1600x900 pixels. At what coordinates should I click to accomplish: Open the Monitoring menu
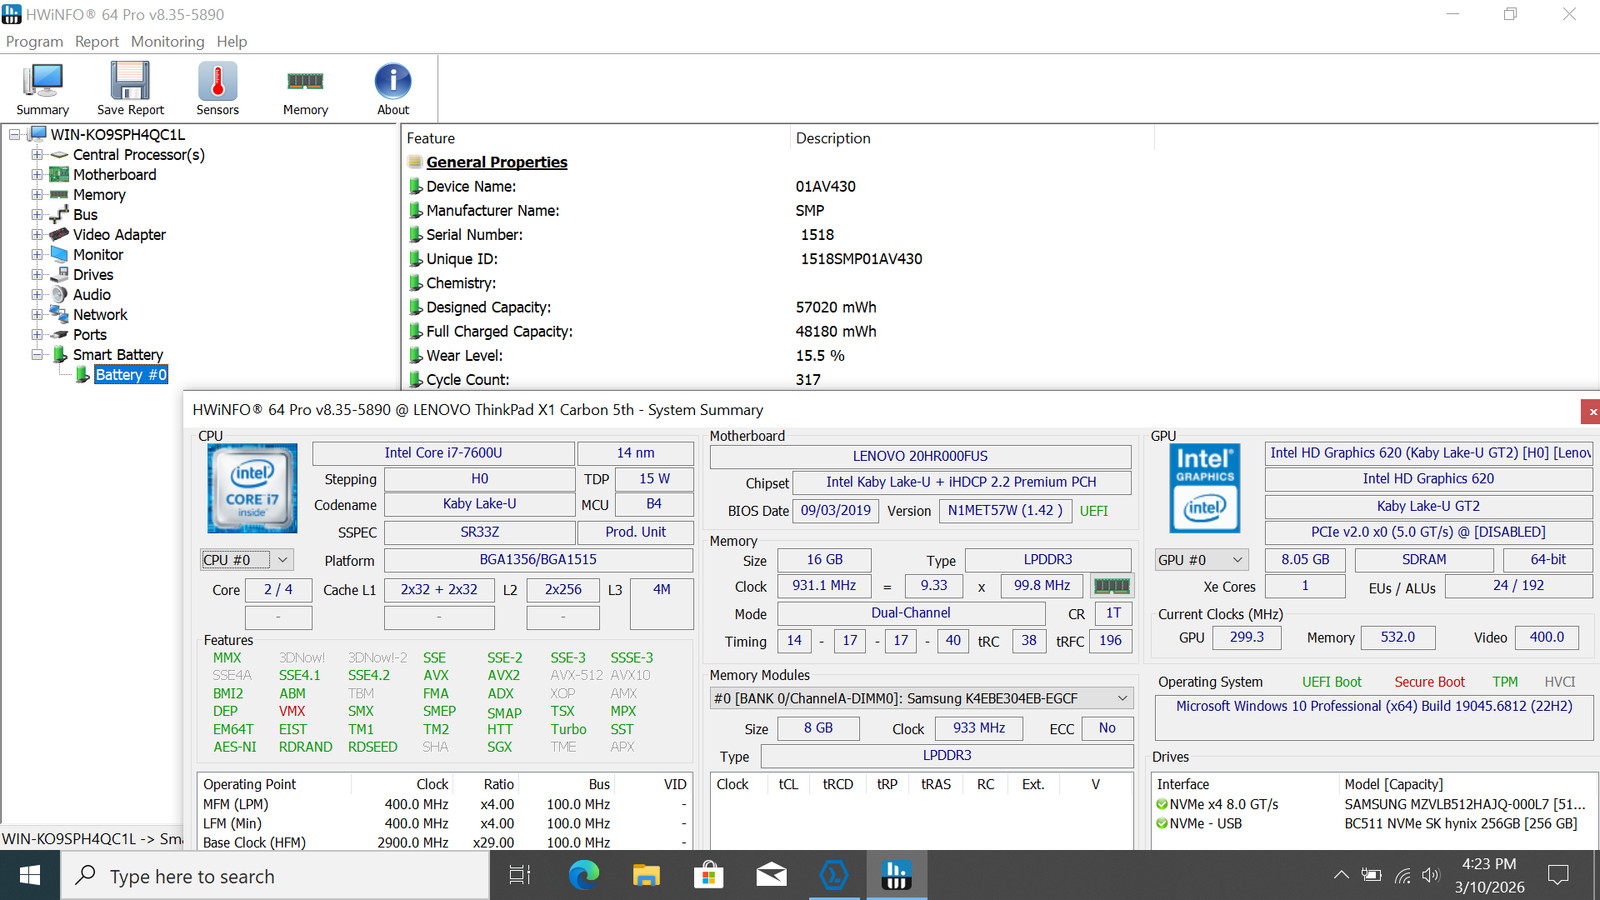[167, 42]
